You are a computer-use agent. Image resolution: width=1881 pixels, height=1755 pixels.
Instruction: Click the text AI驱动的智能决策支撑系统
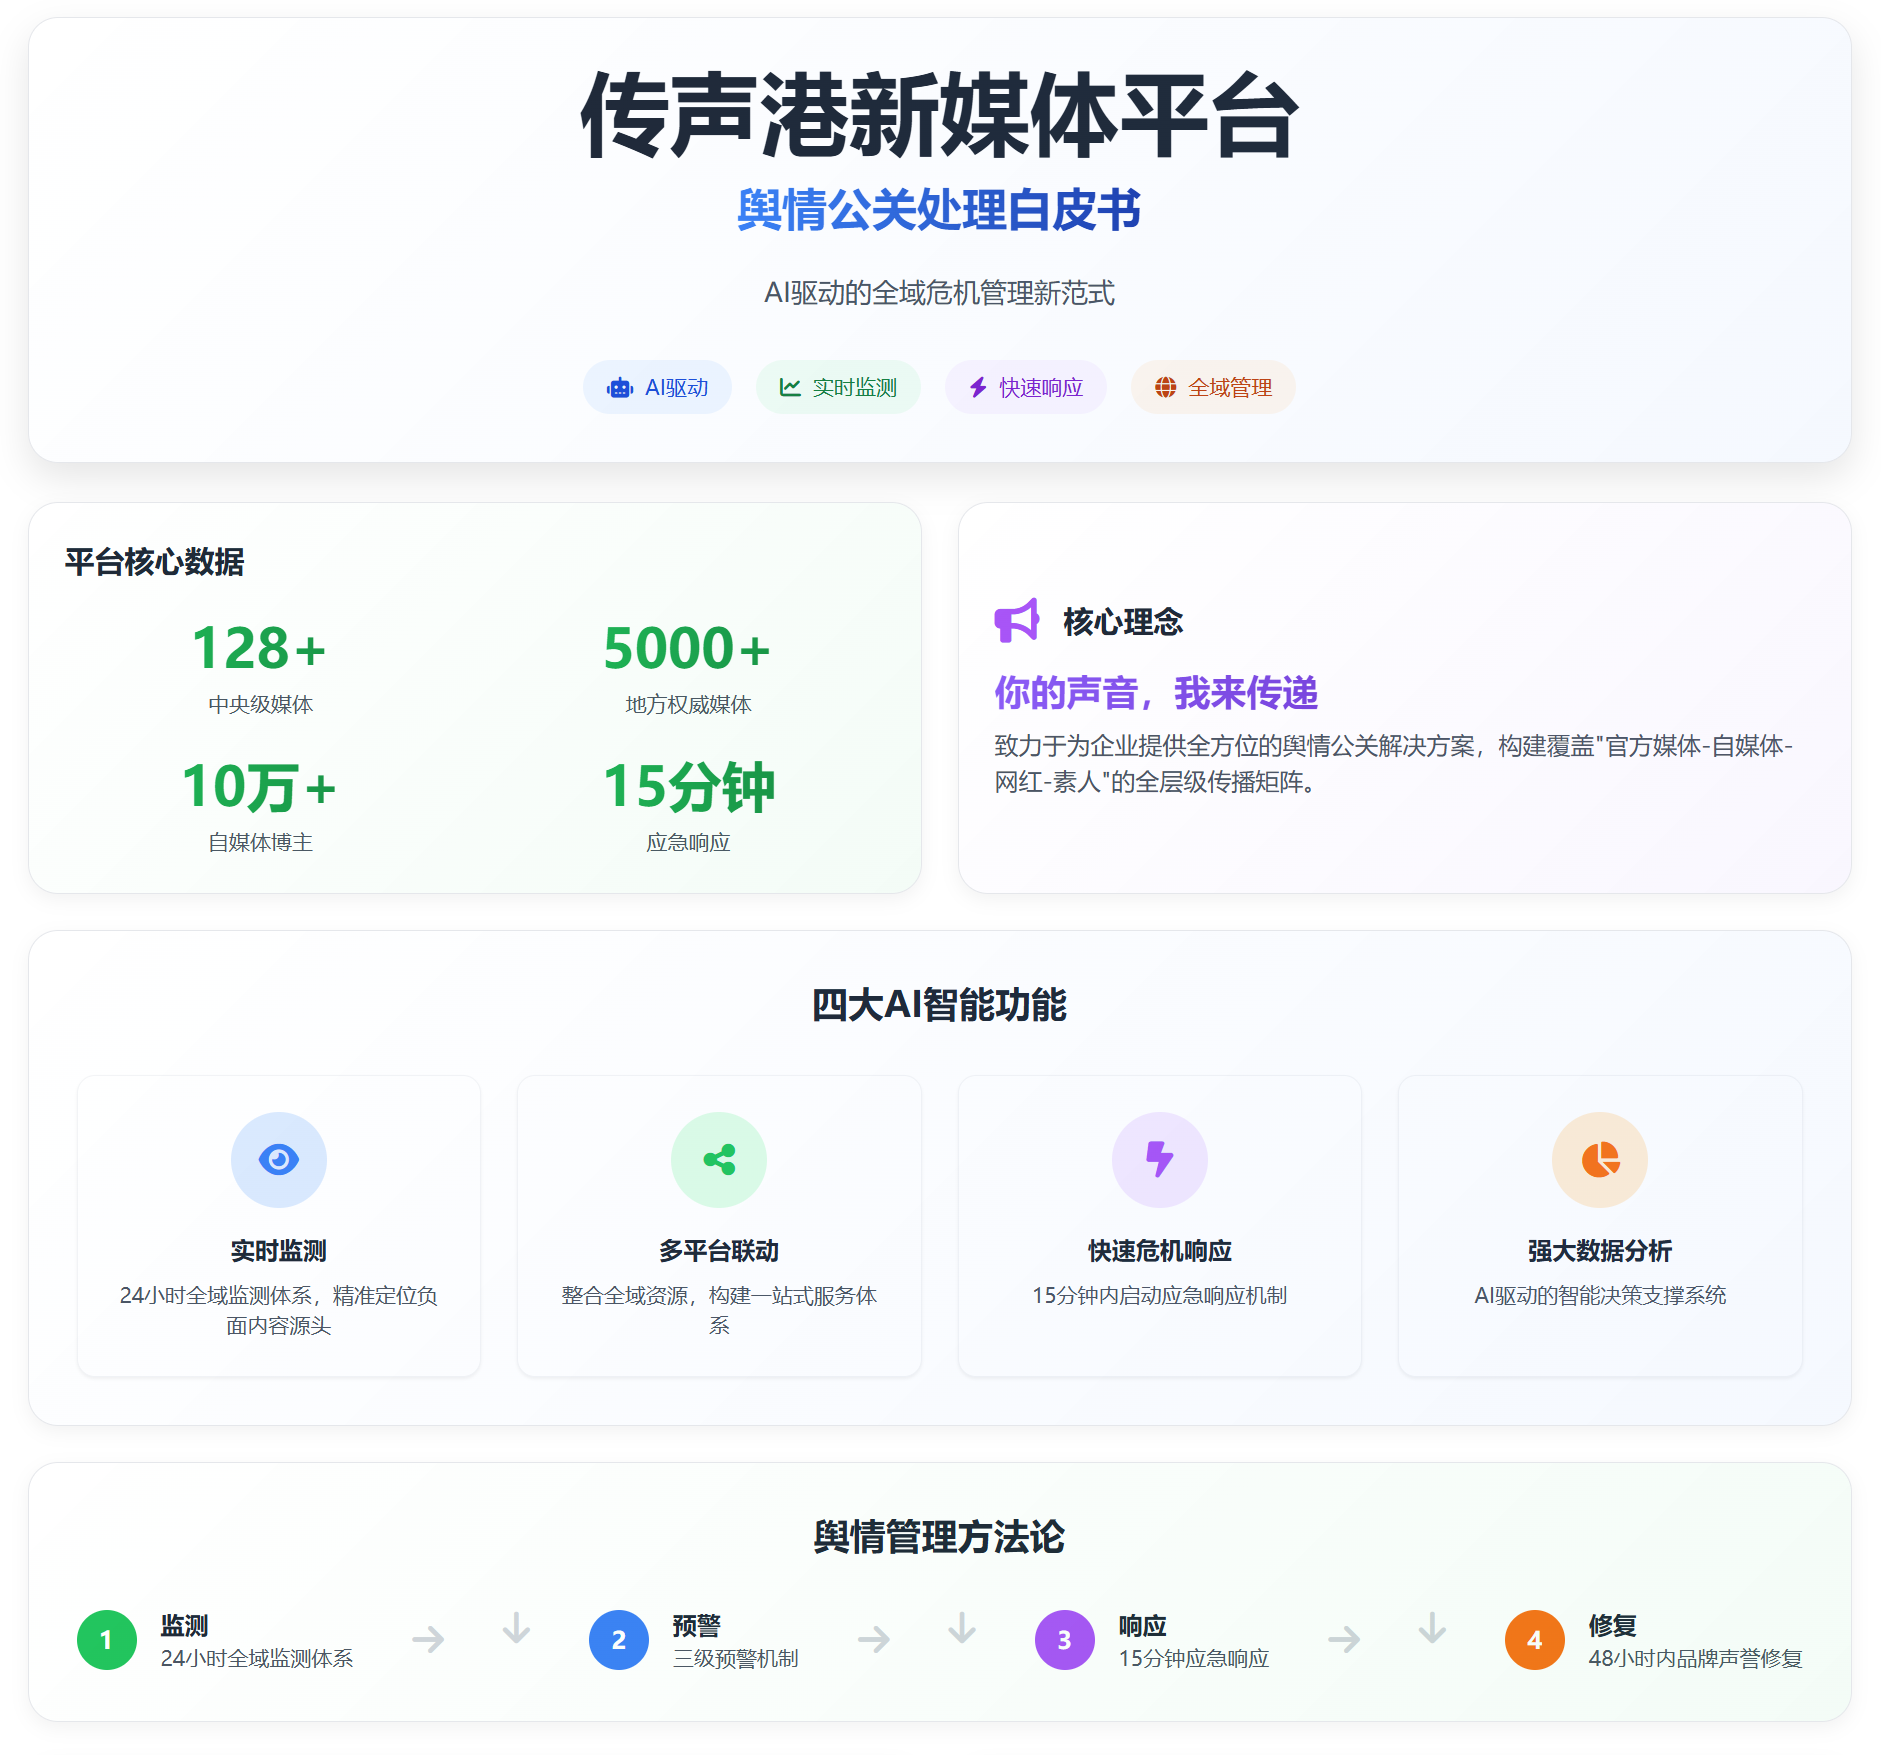pyautogui.click(x=1600, y=1295)
